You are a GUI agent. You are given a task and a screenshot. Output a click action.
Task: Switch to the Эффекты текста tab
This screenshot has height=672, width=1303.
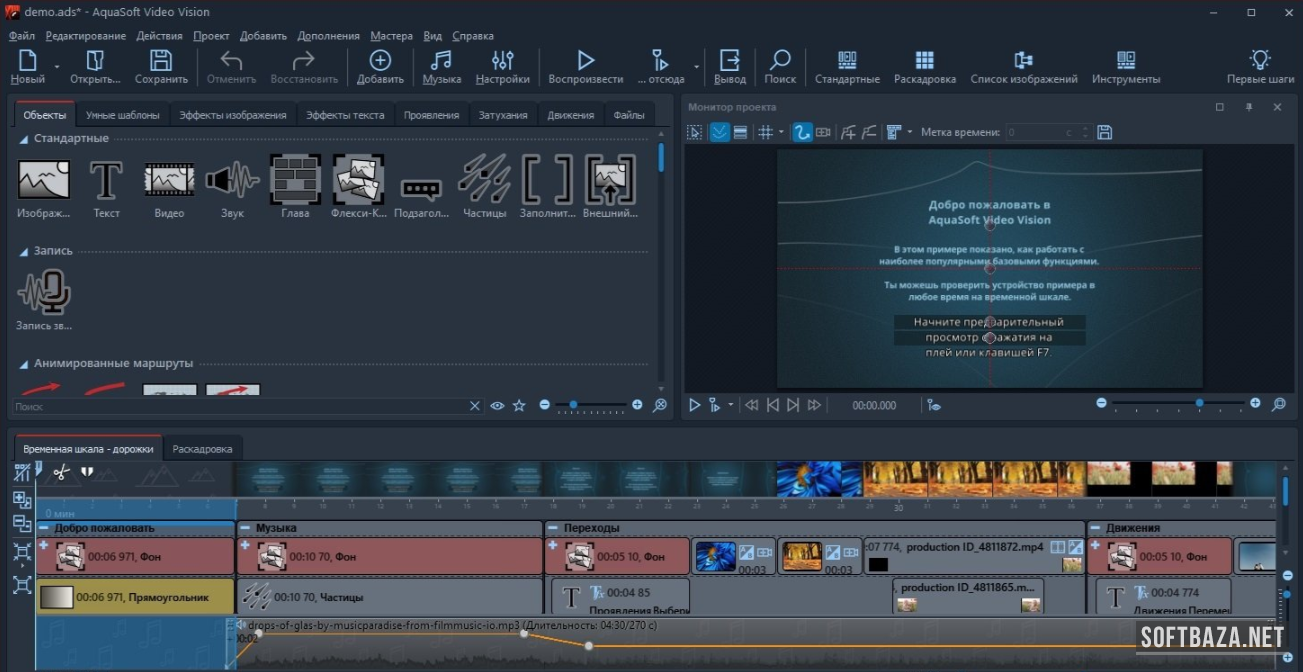pyautogui.click(x=345, y=115)
